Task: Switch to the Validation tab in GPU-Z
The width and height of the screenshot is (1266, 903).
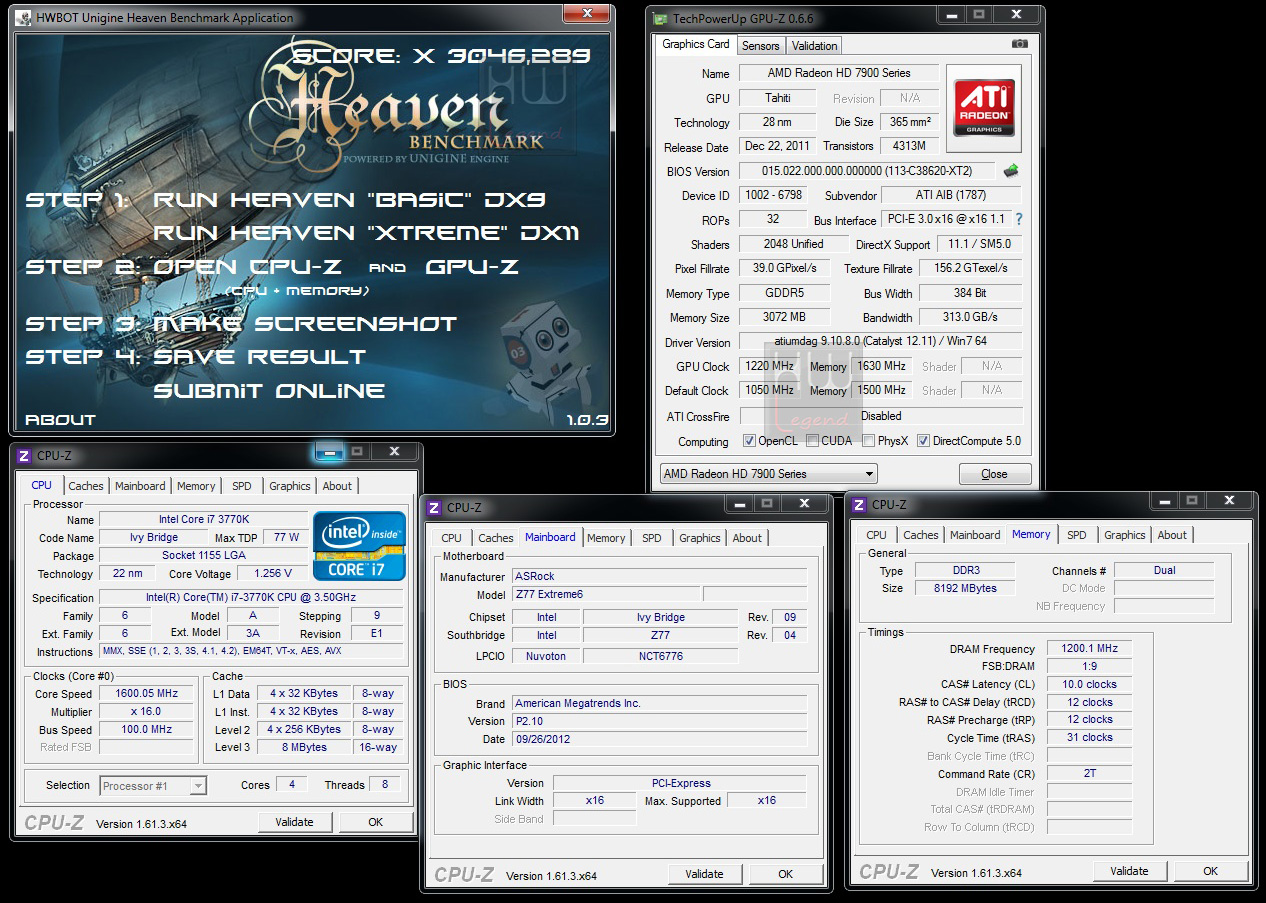Action: point(814,46)
